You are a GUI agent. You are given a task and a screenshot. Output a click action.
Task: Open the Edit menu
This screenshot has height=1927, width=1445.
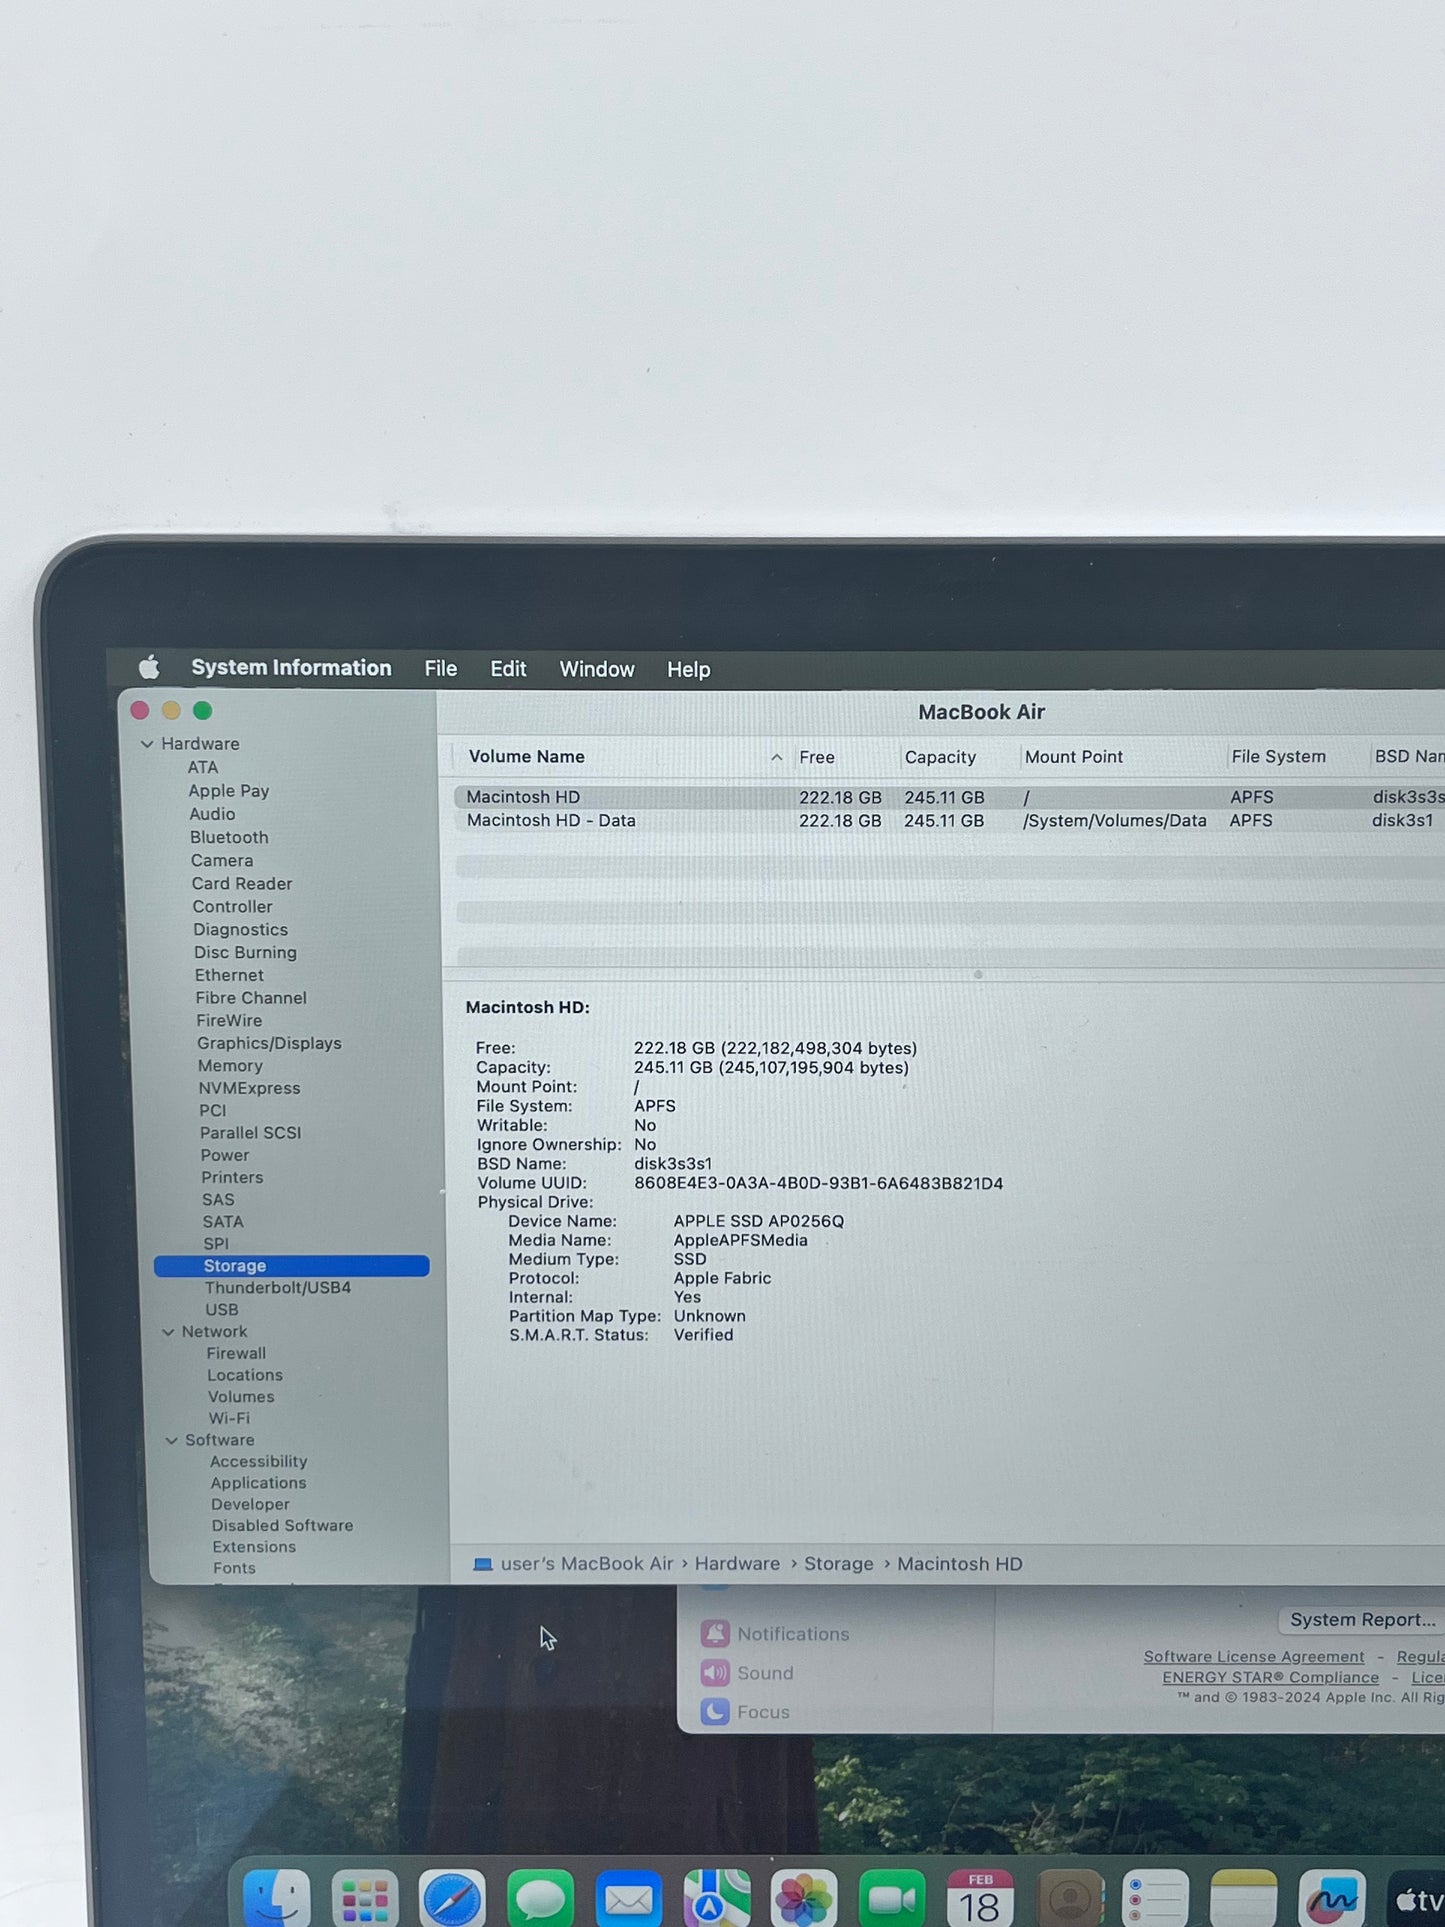pyautogui.click(x=508, y=669)
